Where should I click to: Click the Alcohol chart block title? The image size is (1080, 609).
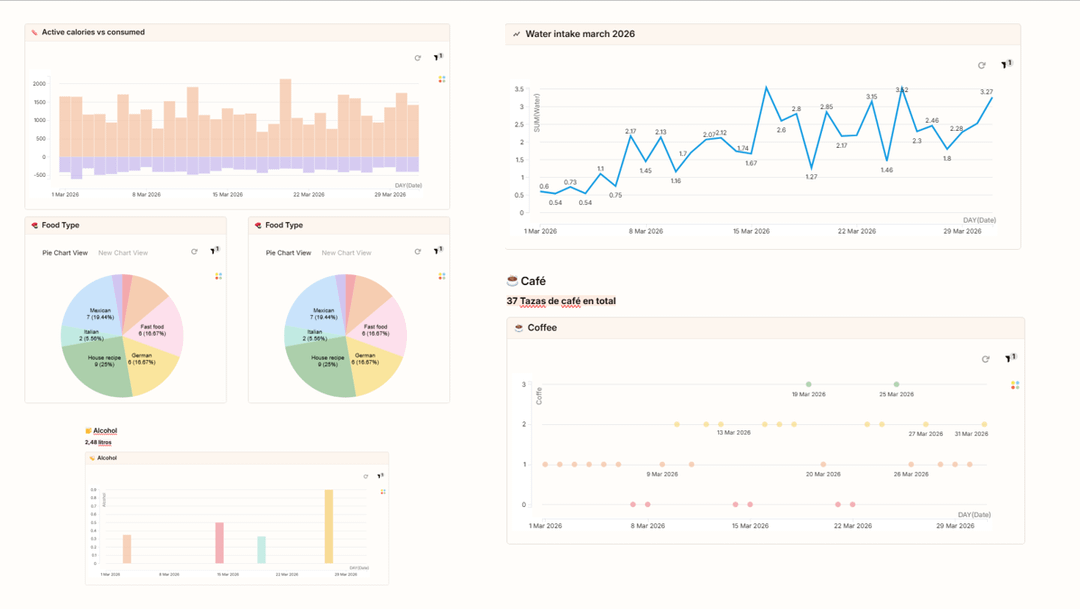pyautogui.click(x=106, y=458)
